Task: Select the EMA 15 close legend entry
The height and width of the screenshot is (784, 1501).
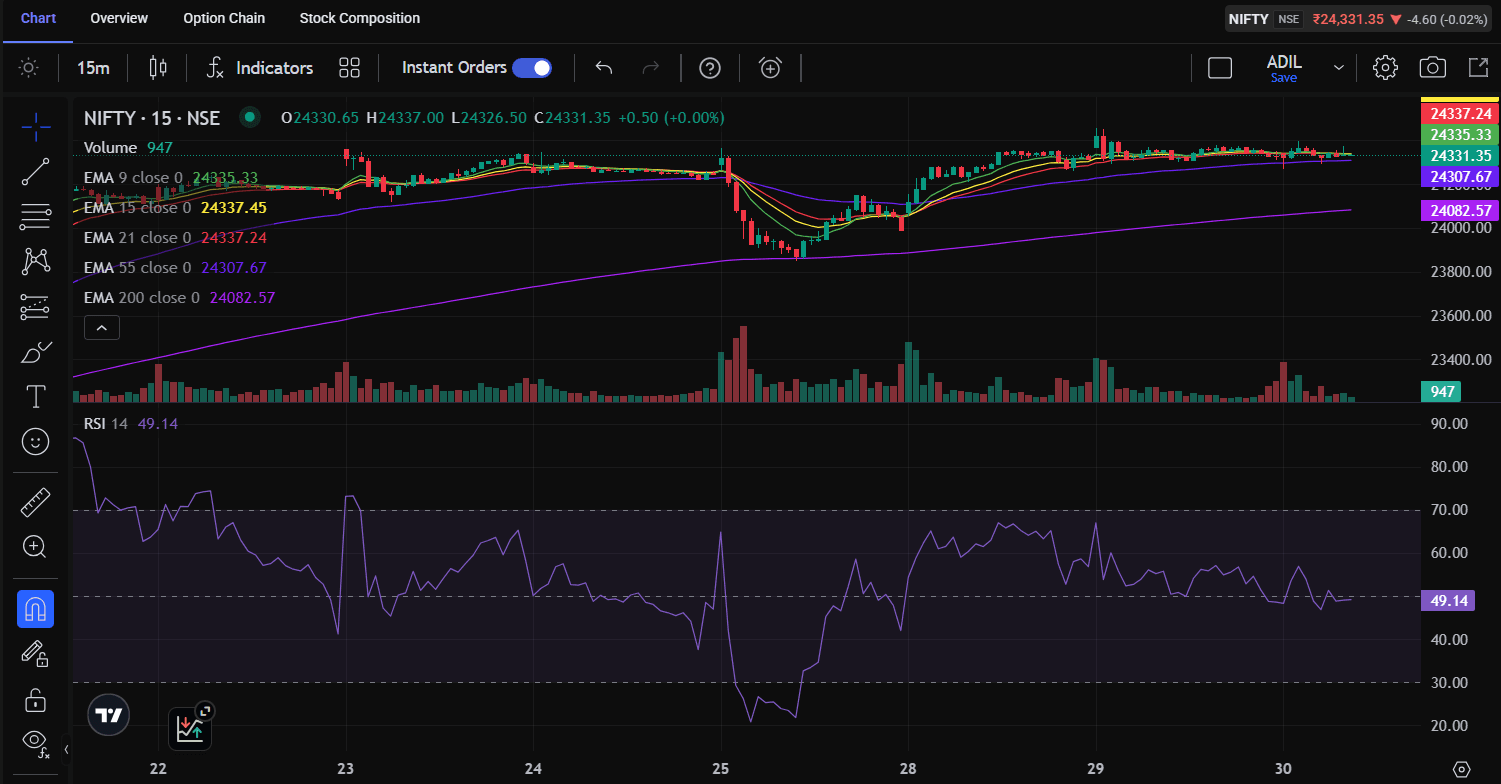Action: coord(175,208)
